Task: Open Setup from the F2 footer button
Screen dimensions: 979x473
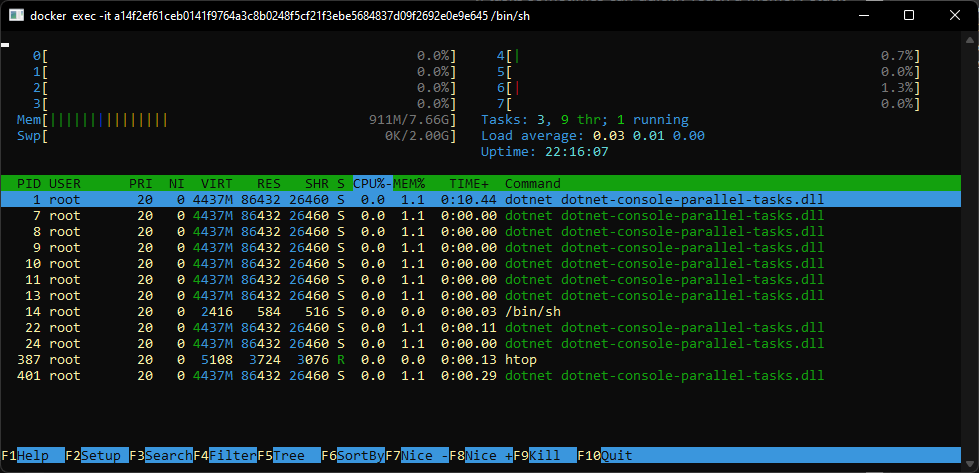Action: (97, 456)
